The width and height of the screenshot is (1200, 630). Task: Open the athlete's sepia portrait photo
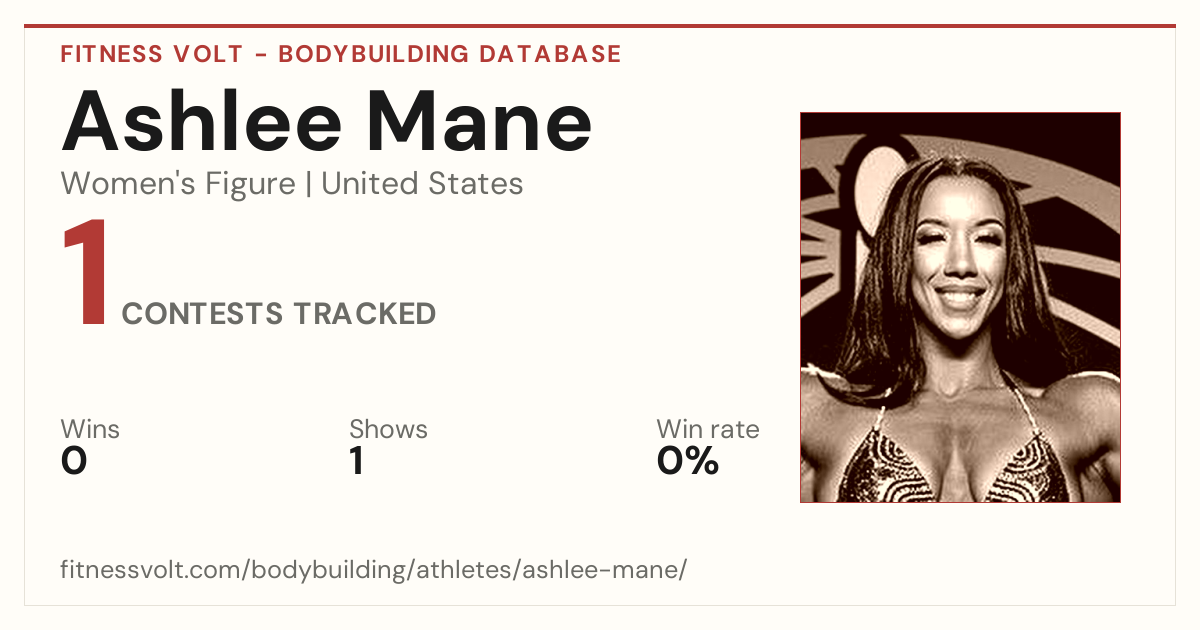(960, 307)
